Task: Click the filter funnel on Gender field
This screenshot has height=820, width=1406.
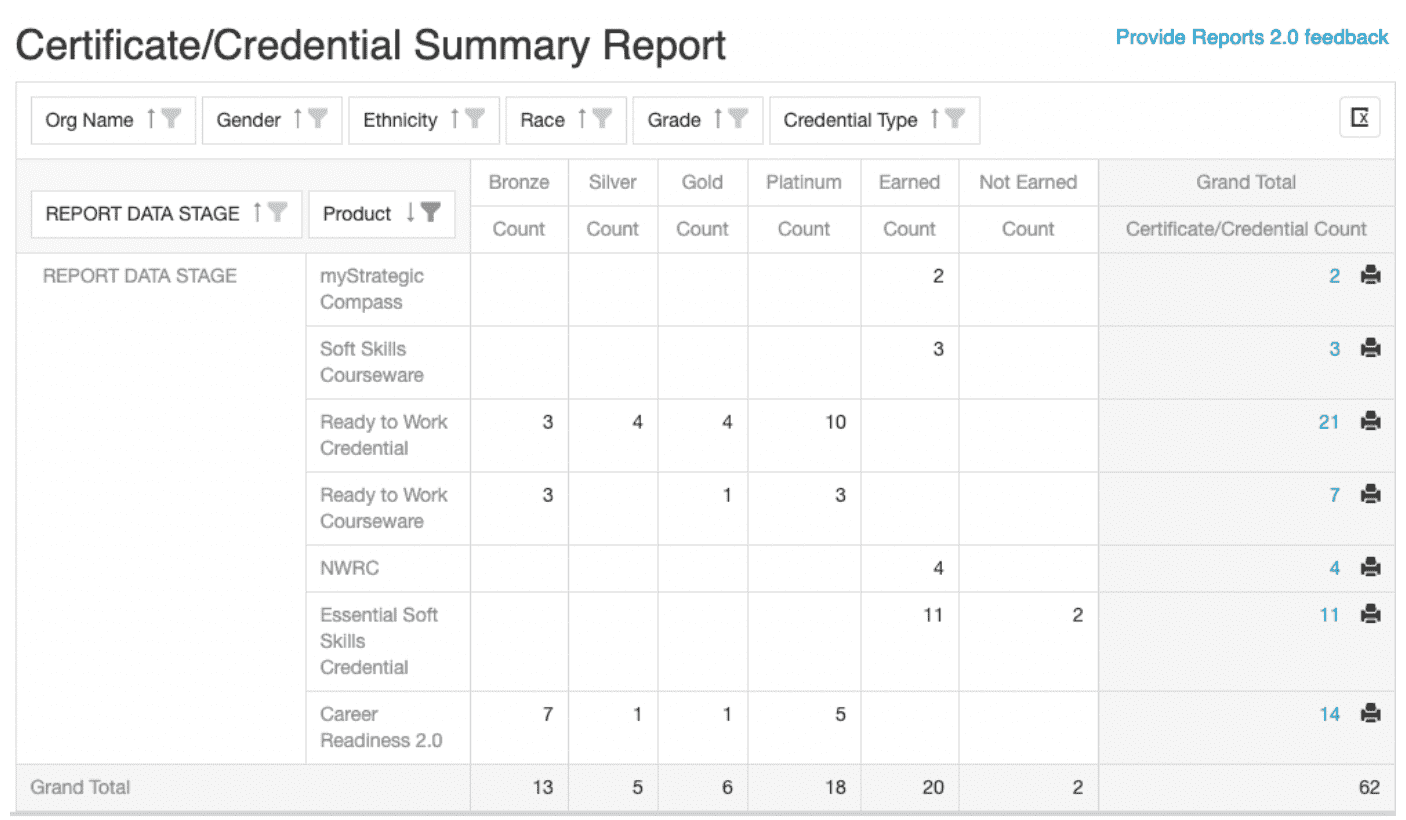Action: pos(318,120)
